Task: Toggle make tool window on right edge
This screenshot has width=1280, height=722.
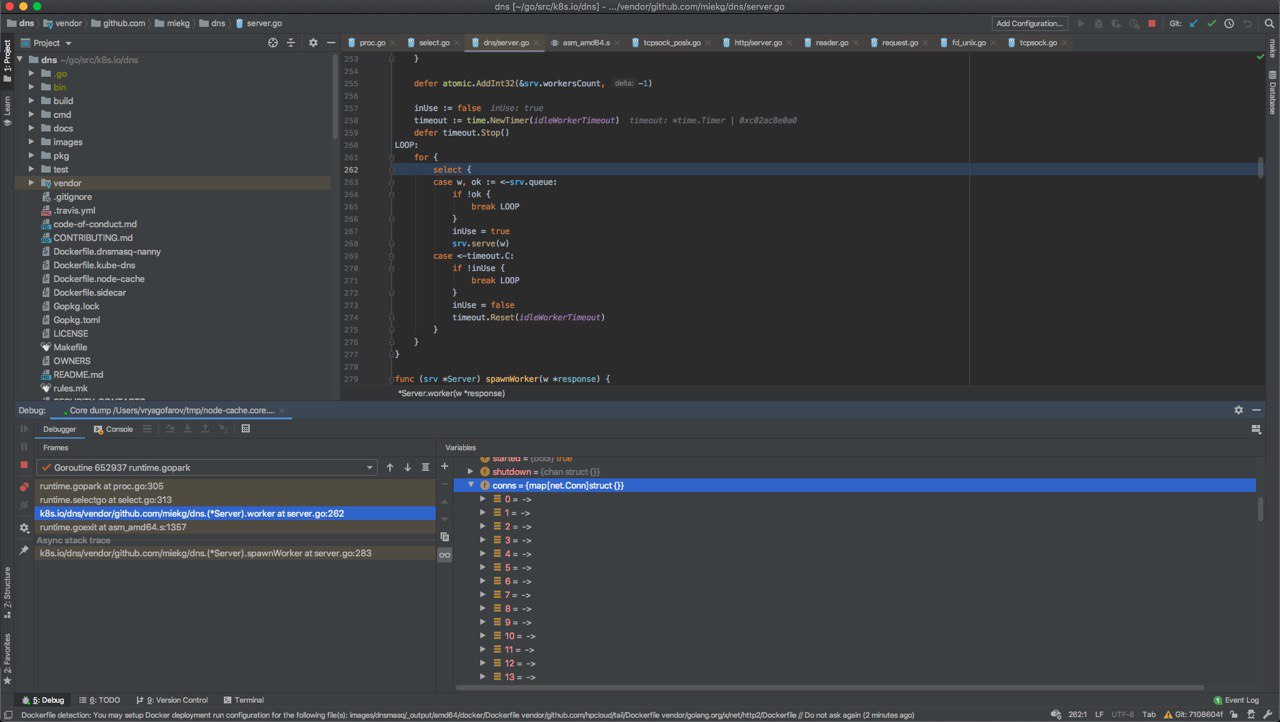Action: tap(1272, 49)
